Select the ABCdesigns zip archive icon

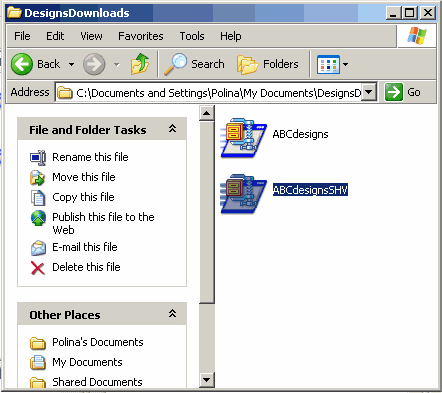pyautogui.click(x=244, y=137)
